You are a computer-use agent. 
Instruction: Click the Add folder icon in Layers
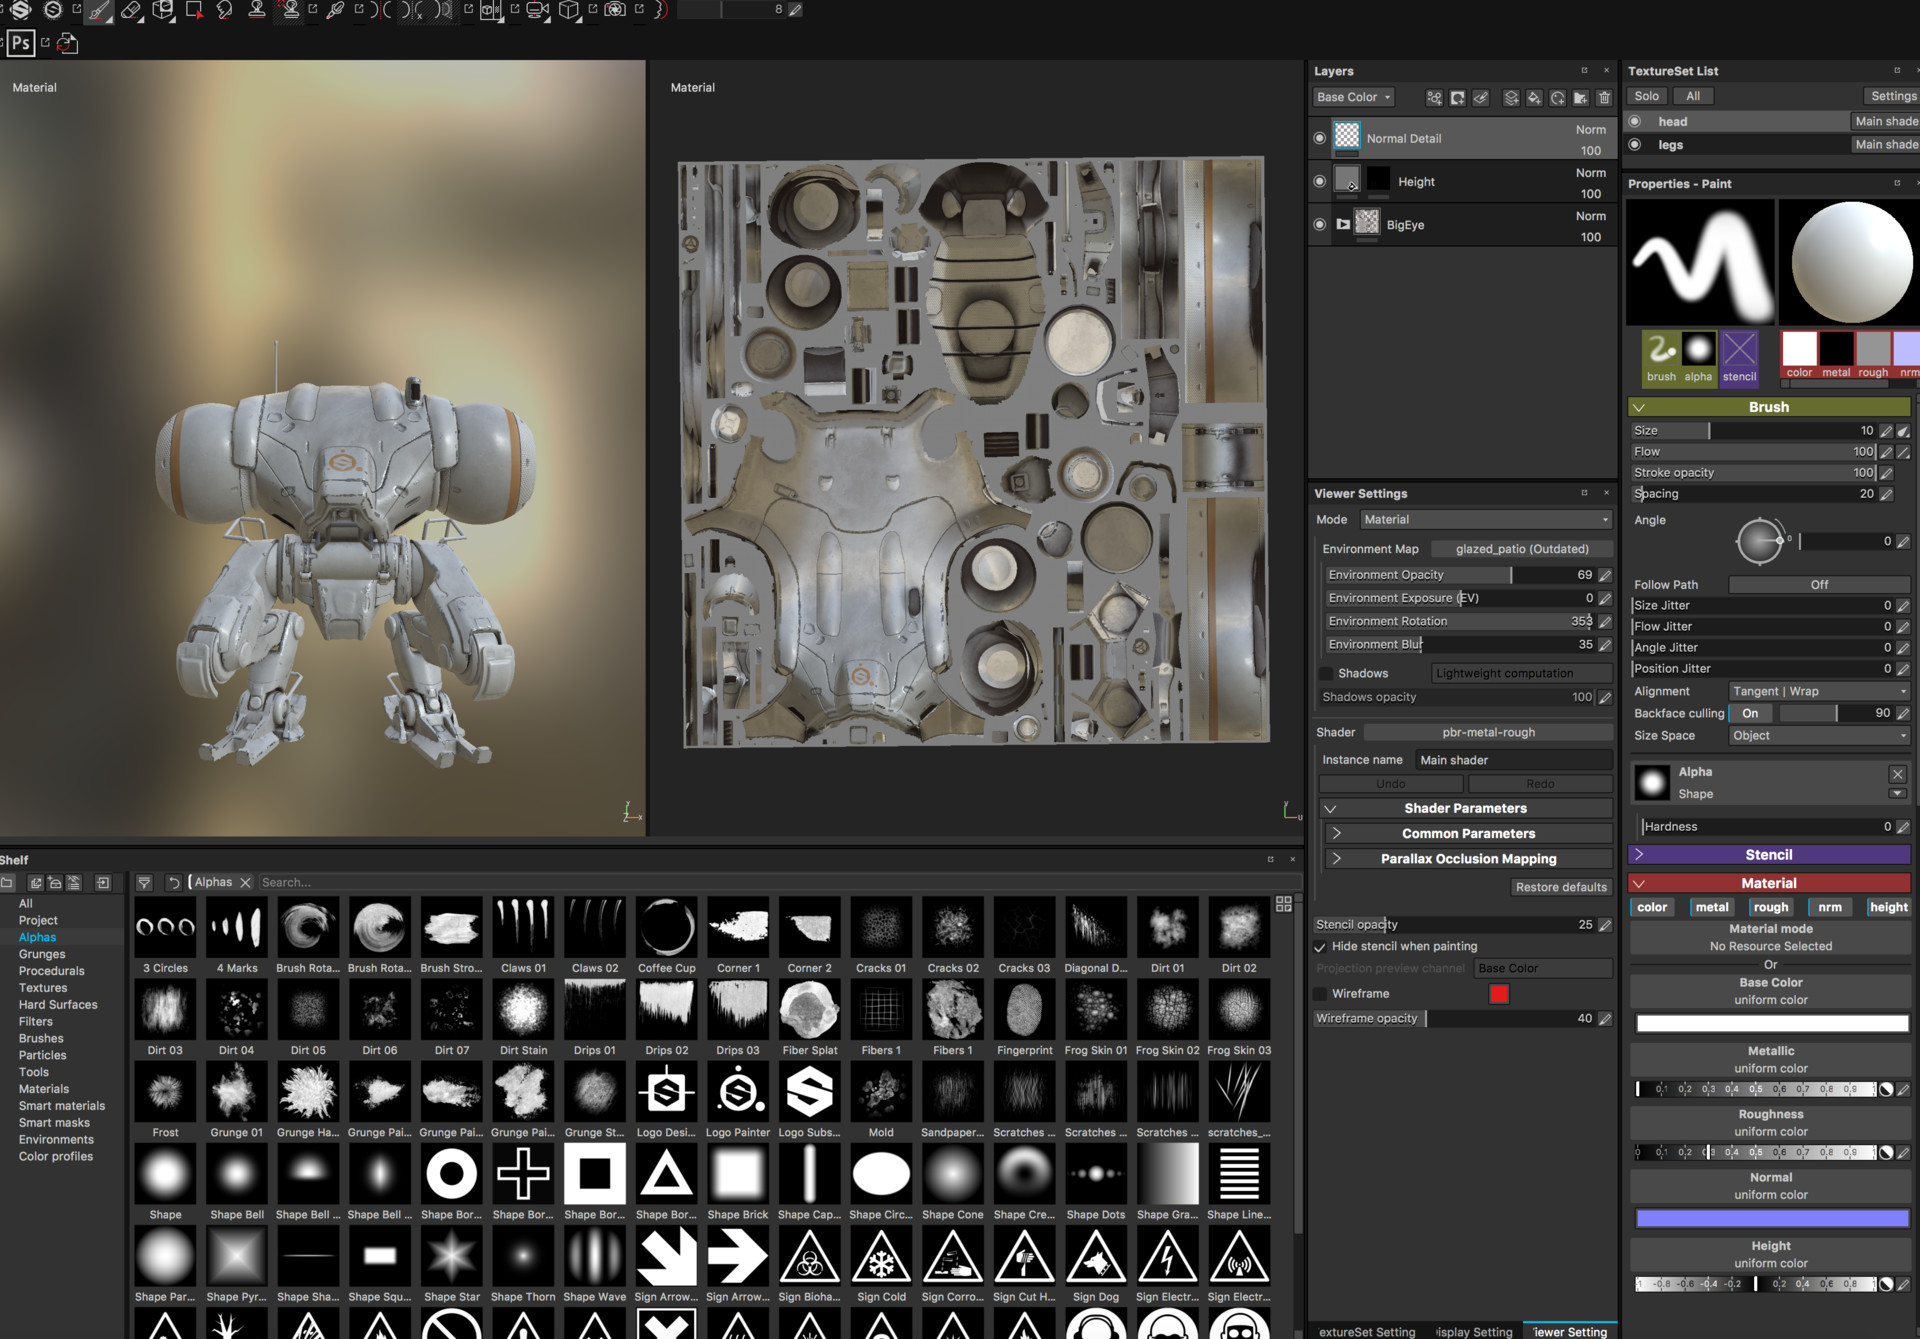pyautogui.click(x=1580, y=97)
